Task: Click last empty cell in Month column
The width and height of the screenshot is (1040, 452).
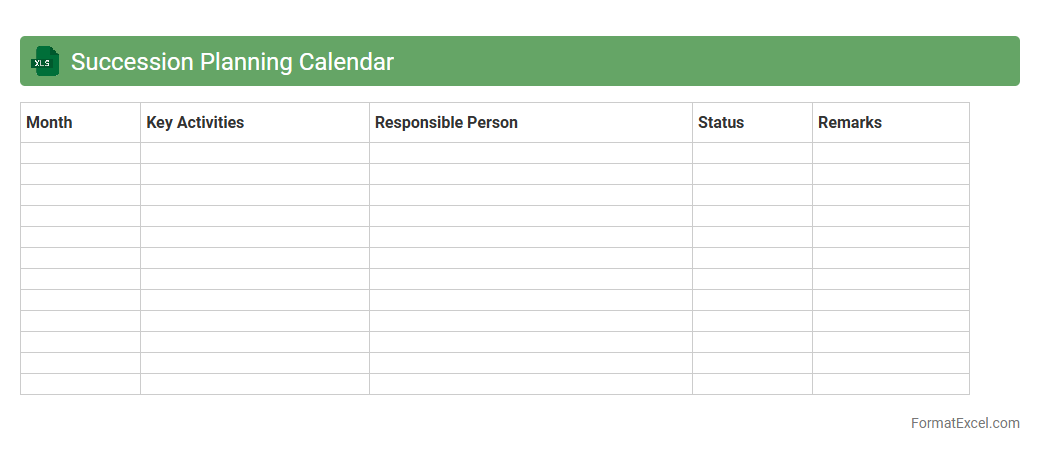Action: tap(80, 384)
